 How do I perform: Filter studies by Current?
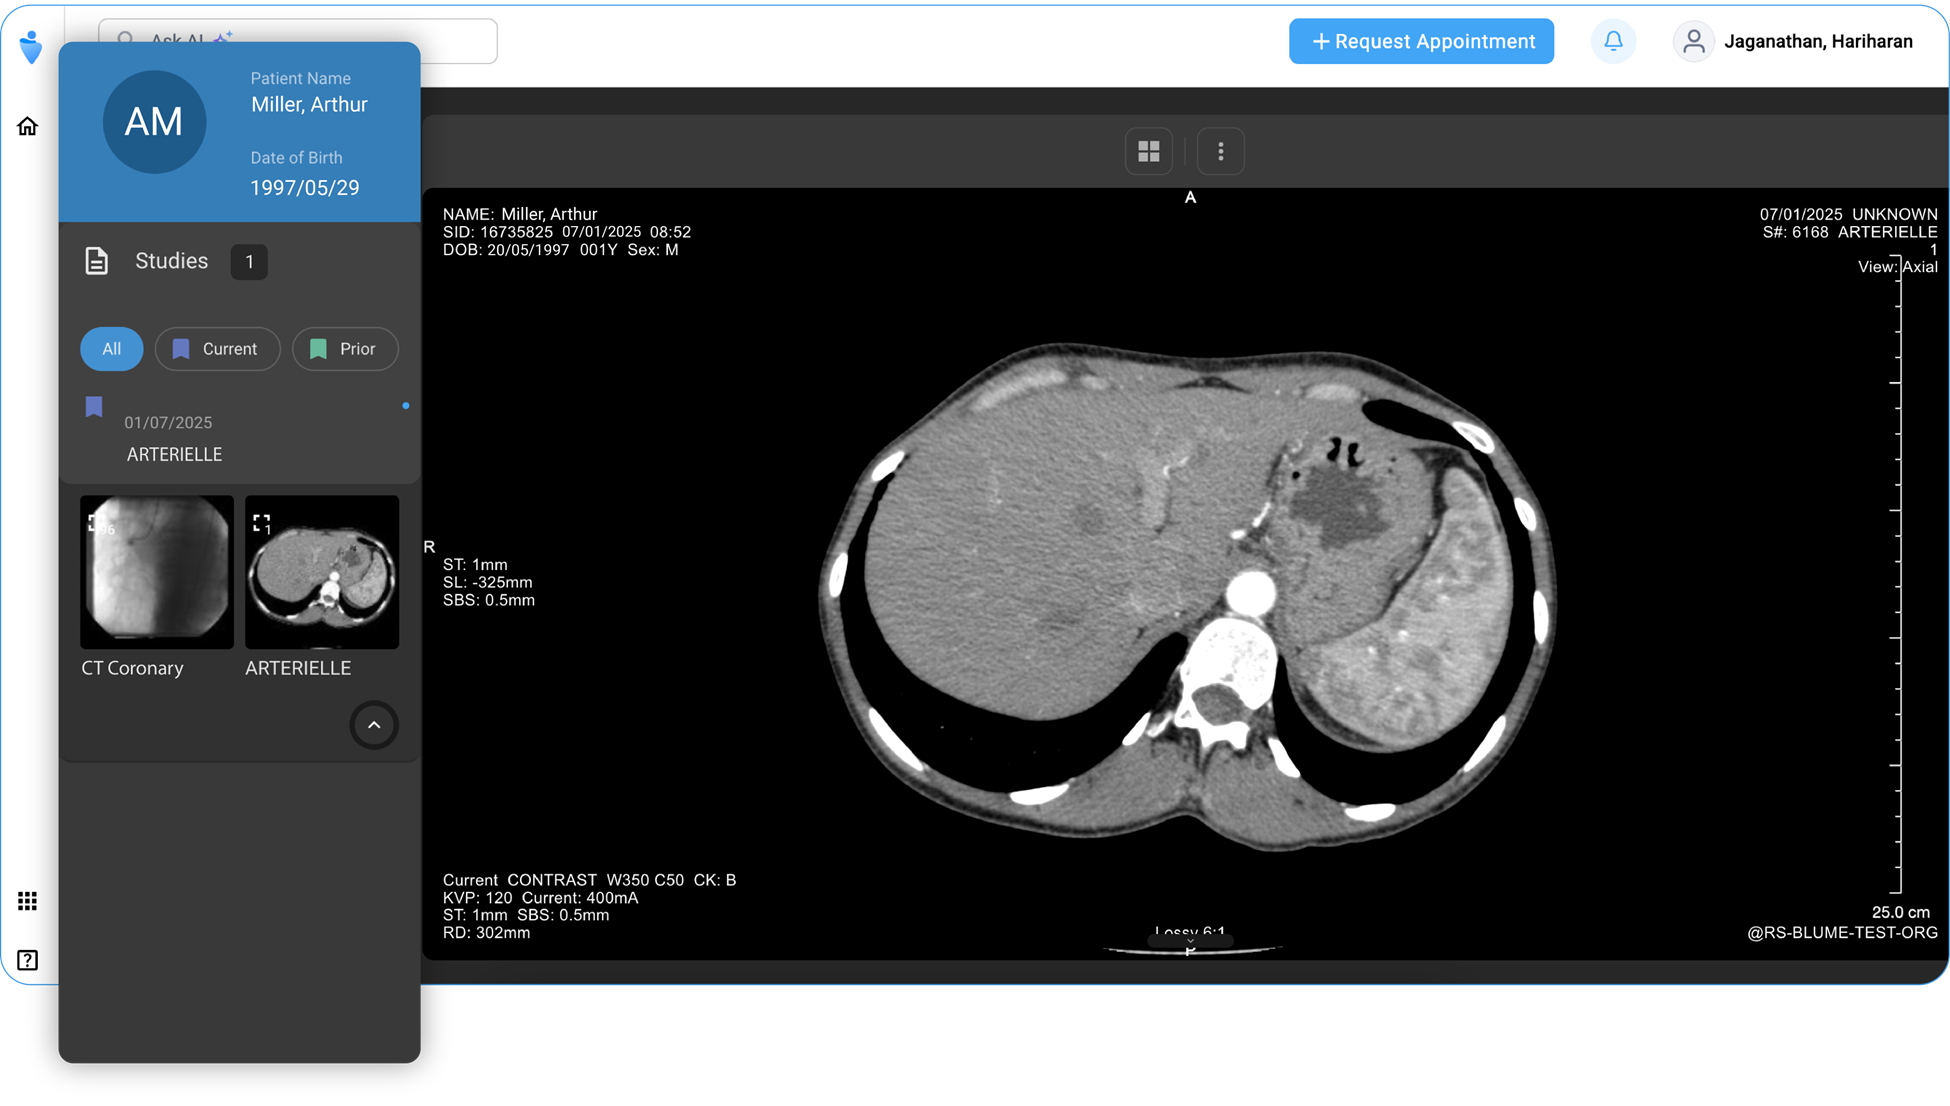point(217,349)
